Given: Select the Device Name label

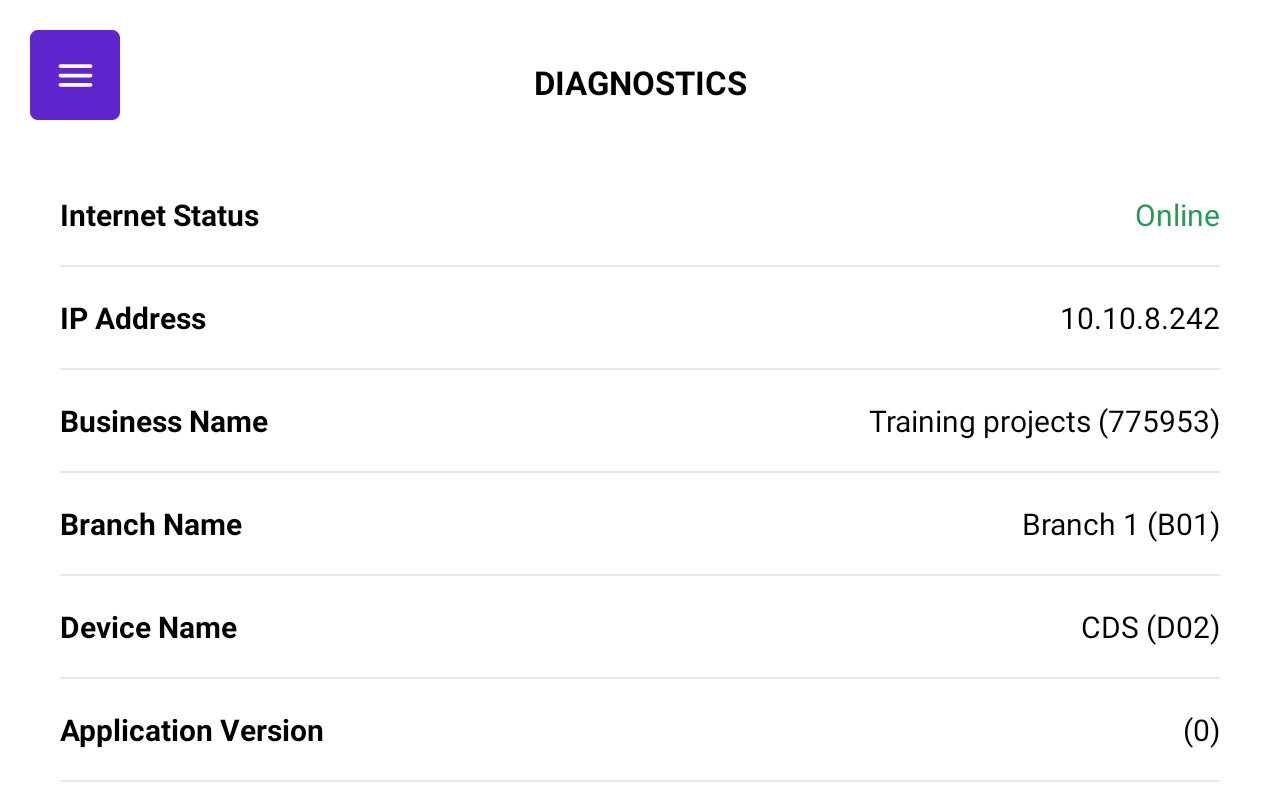Looking at the screenshot, I should click(x=148, y=628).
